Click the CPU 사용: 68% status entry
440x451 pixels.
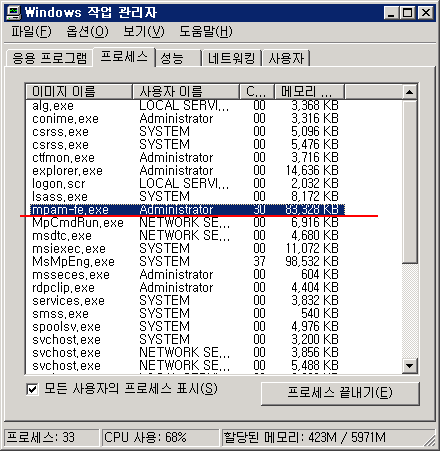(x=160, y=437)
